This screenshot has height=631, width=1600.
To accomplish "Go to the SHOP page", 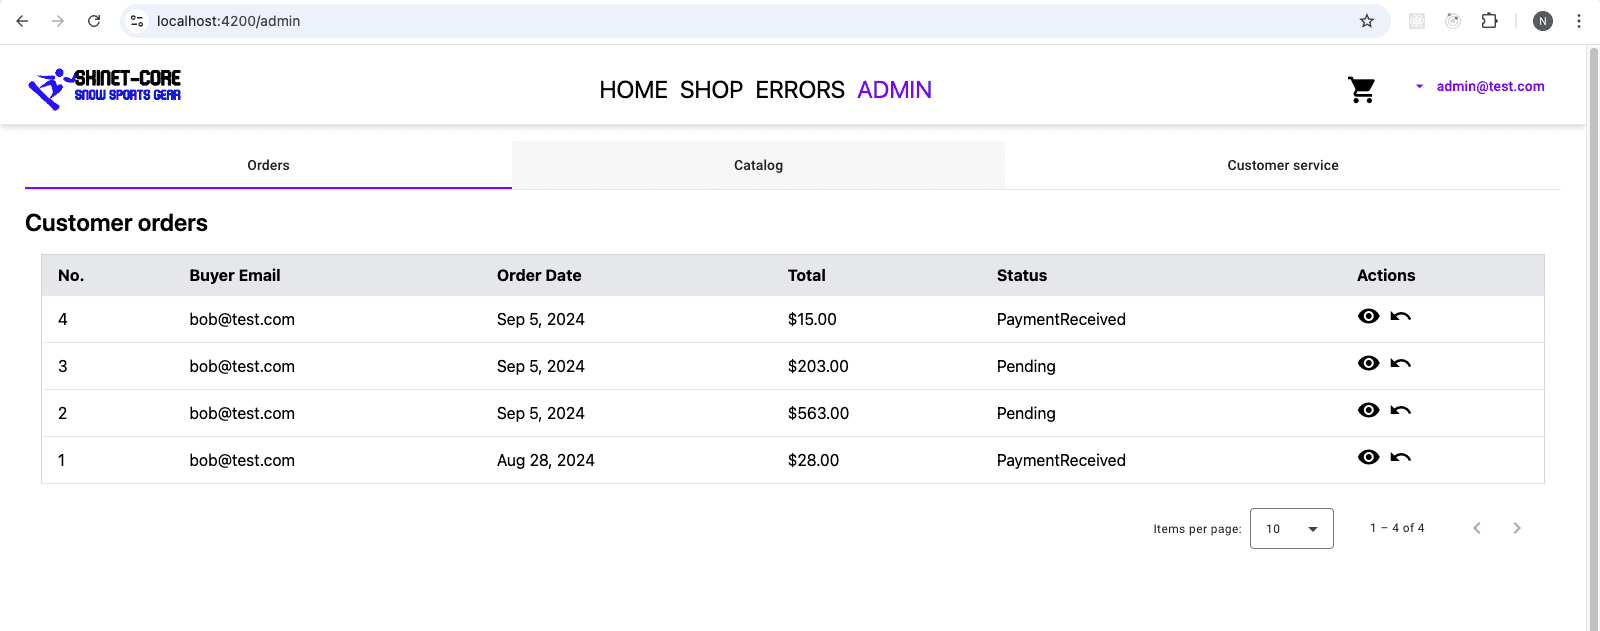I will [x=711, y=90].
